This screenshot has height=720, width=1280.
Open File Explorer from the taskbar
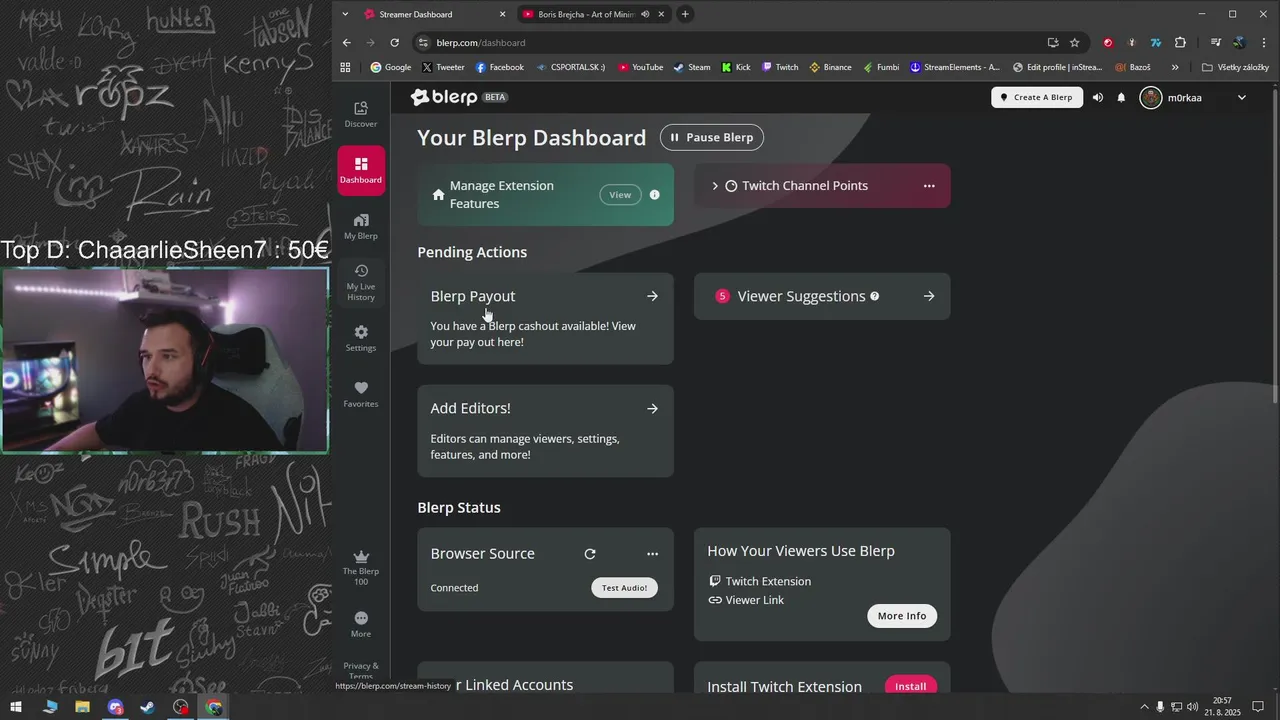pos(83,707)
